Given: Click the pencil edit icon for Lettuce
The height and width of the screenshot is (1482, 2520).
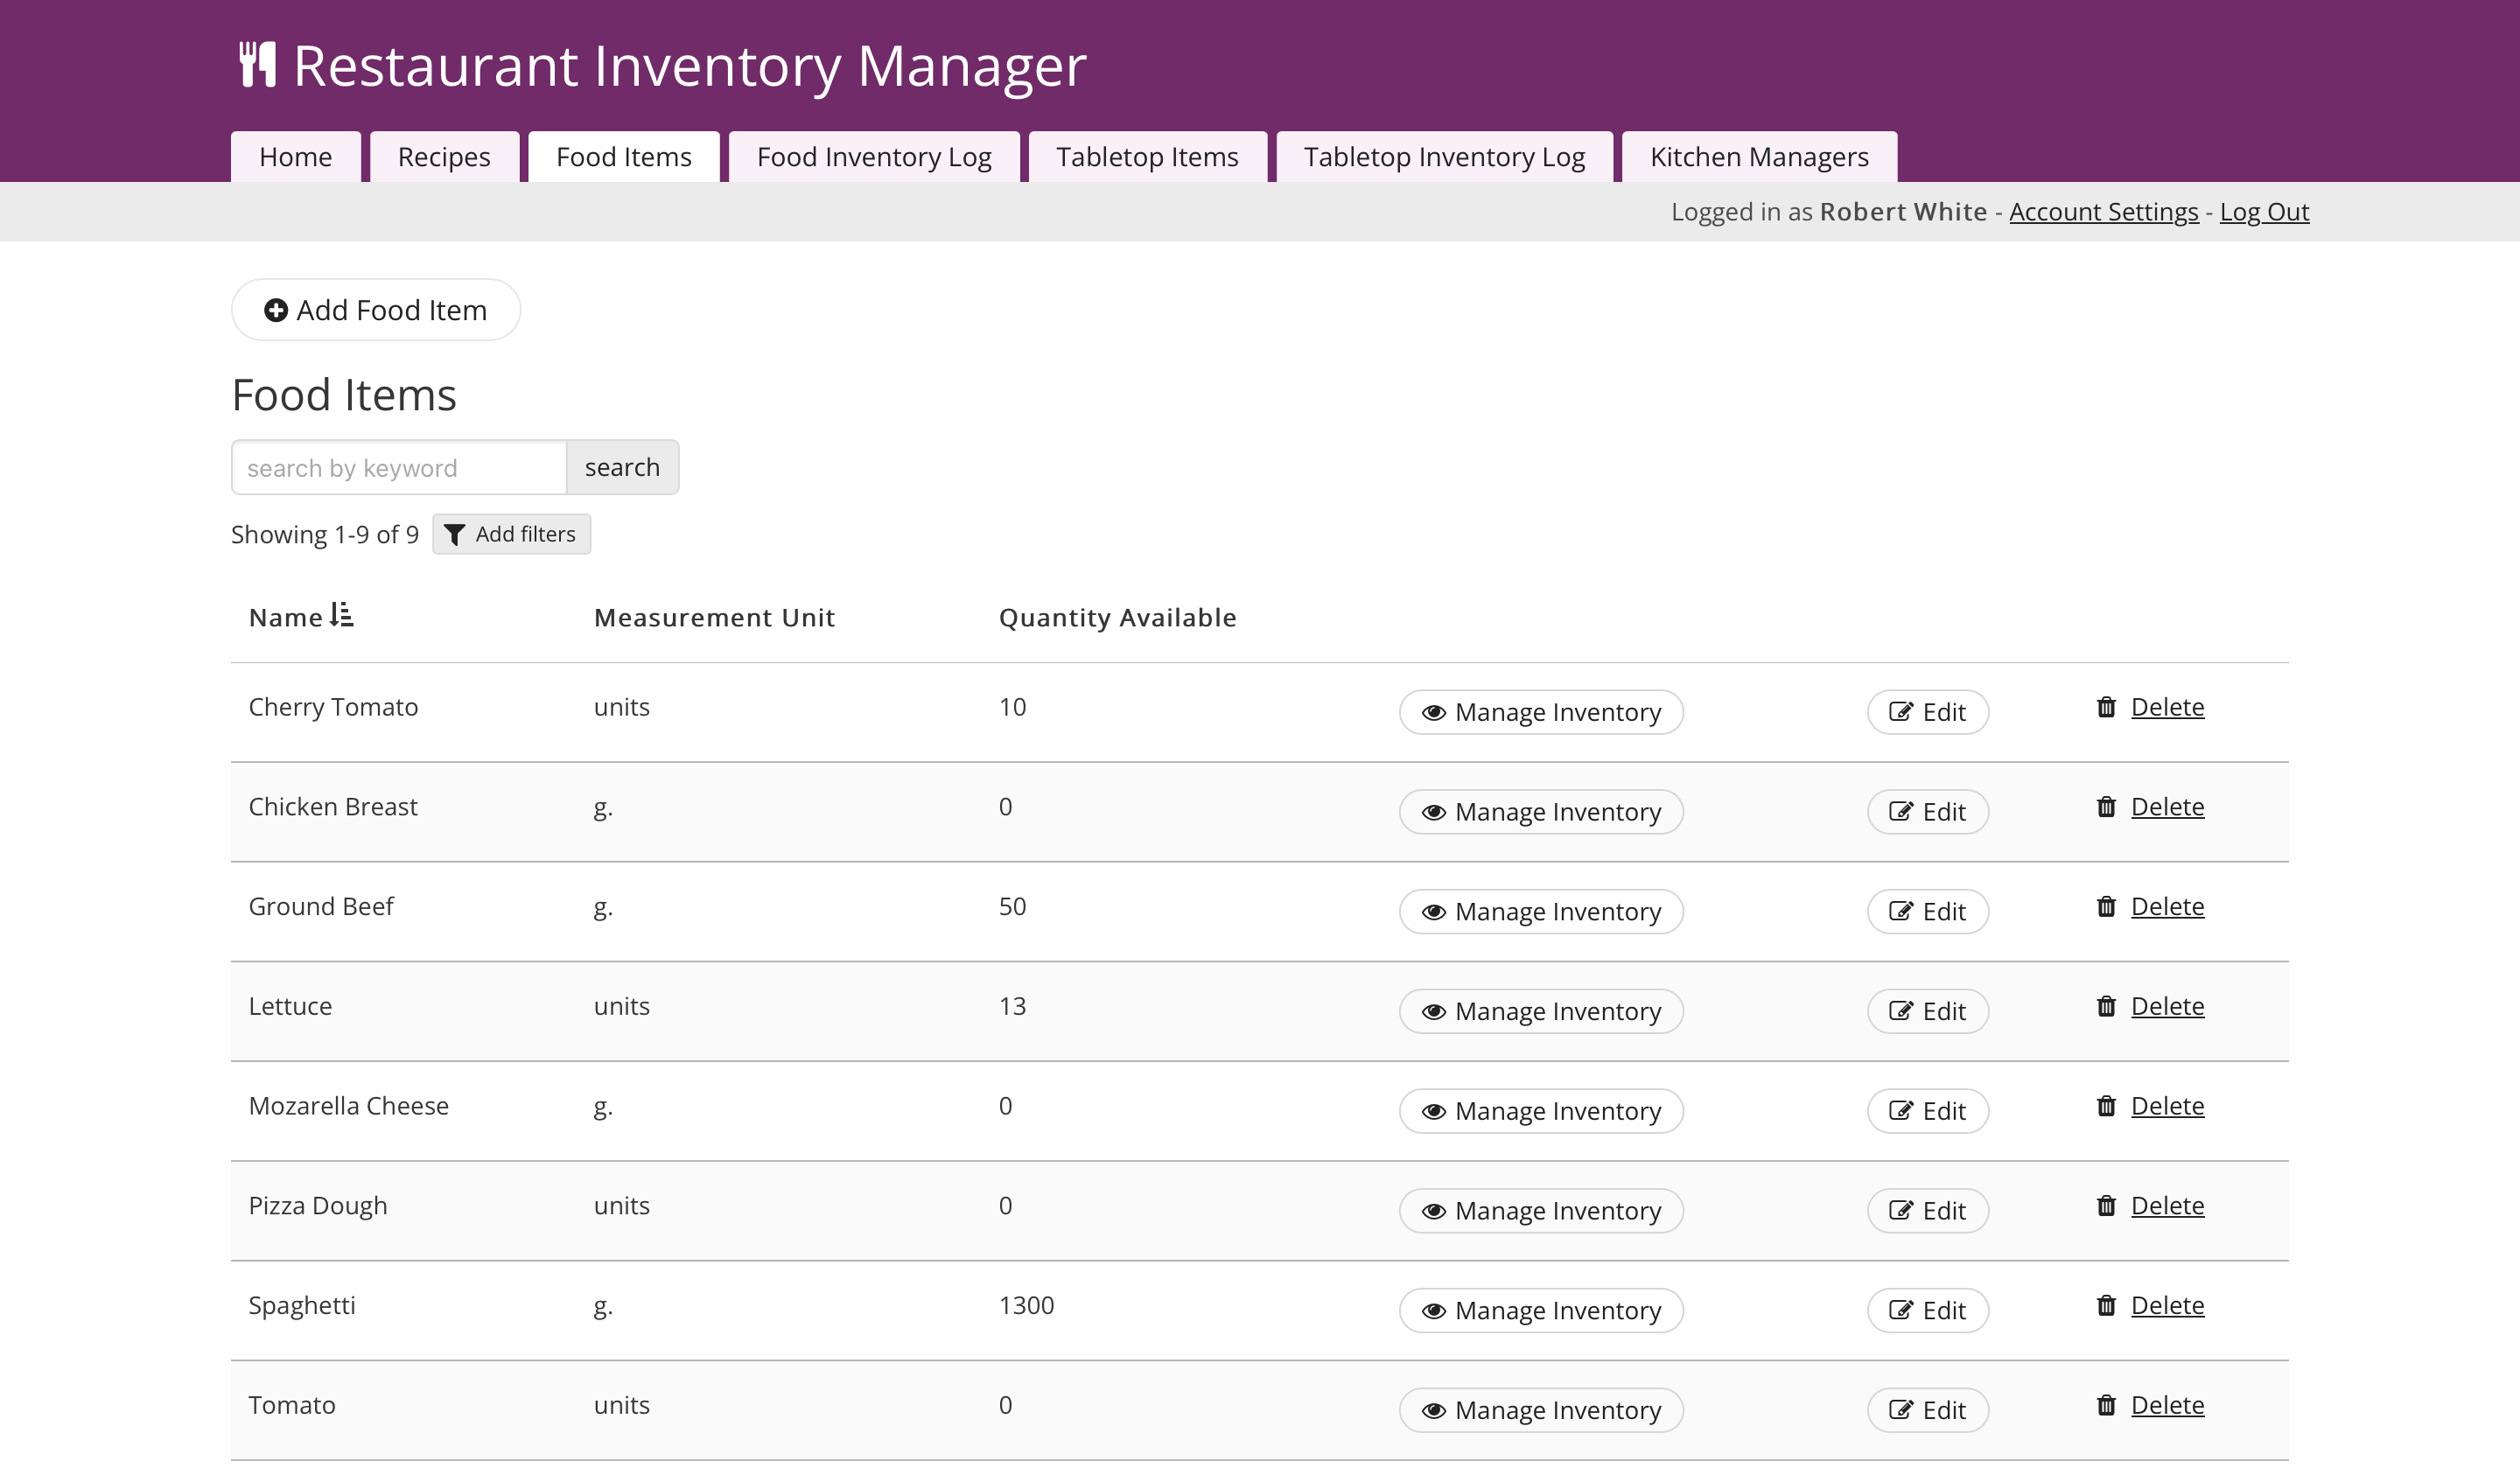Looking at the screenshot, I should 1900,1011.
